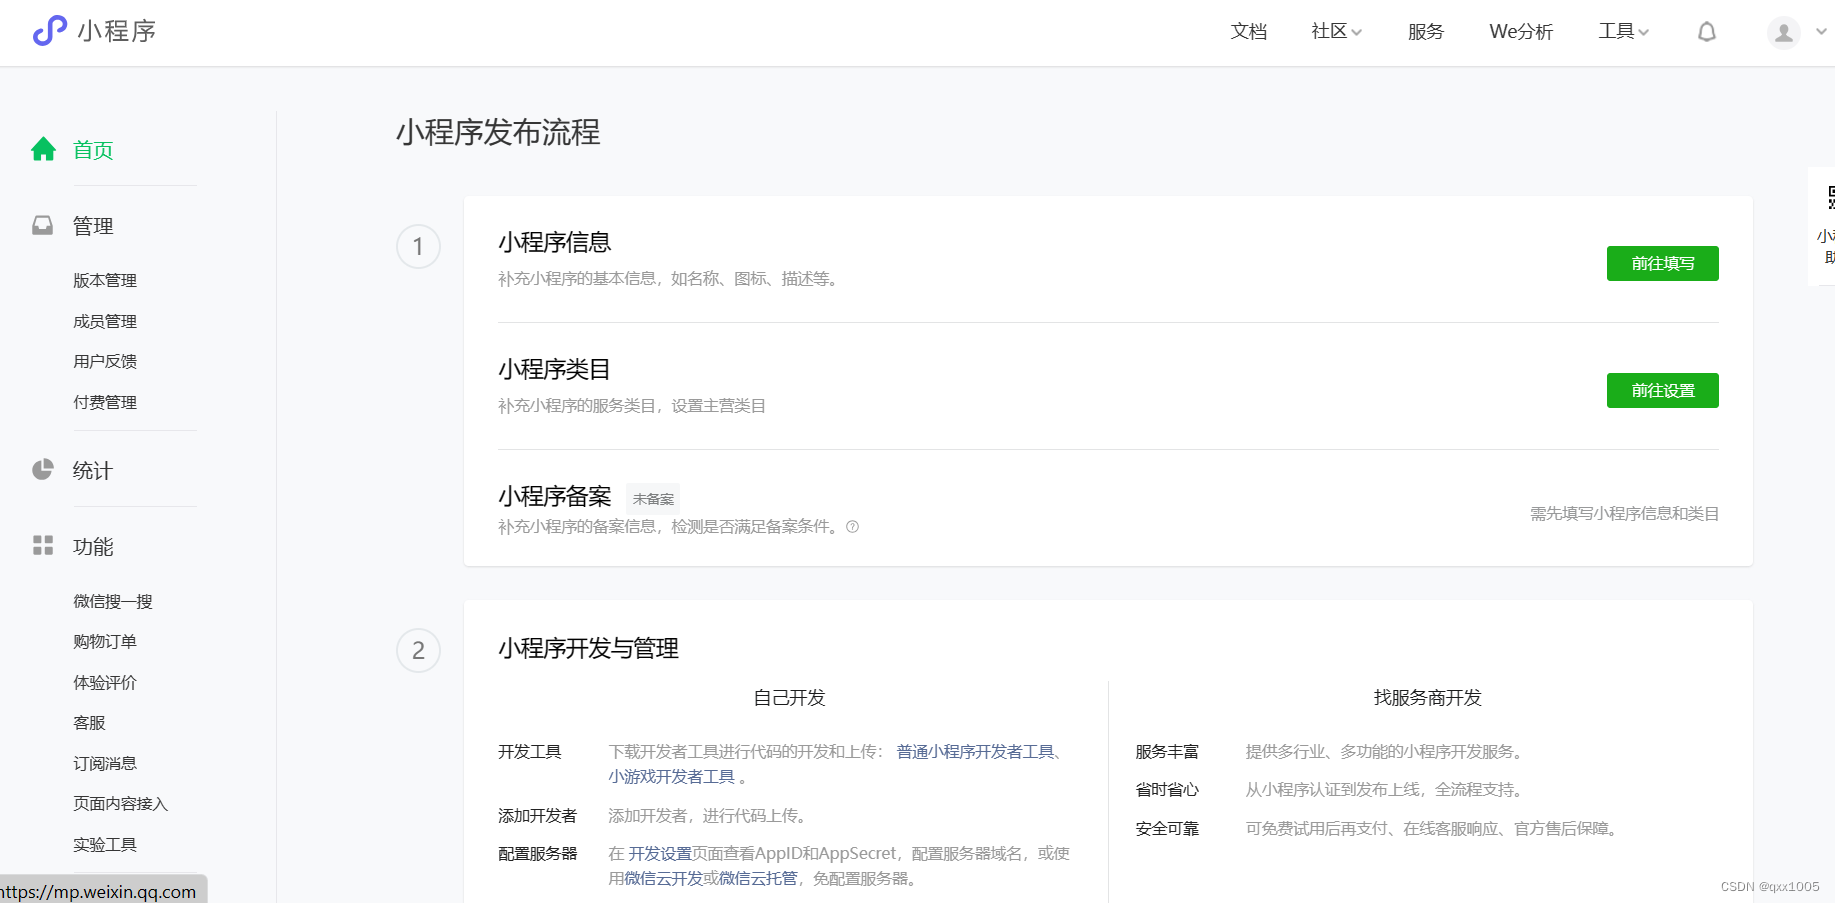Open 用户反馈 in the sidebar

tap(105, 362)
